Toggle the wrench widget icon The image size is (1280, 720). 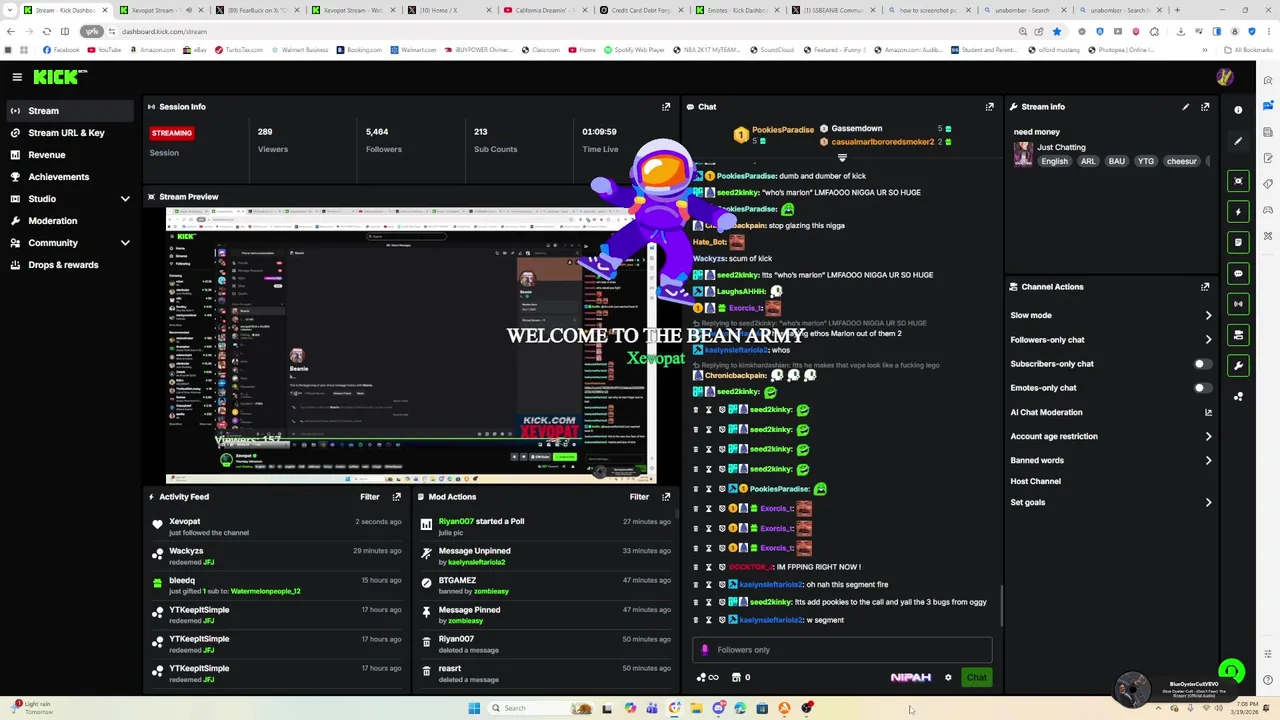pyautogui.click(x=1238, y=366)
